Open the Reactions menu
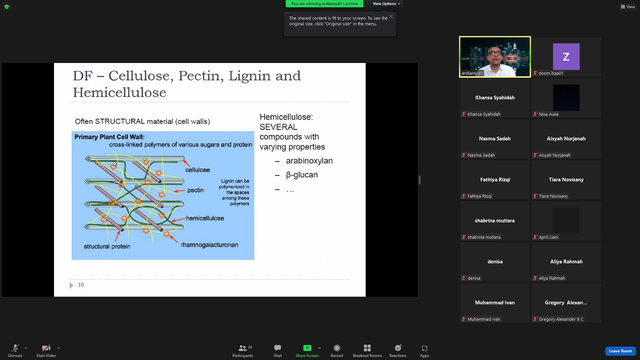This screenshot has width=640, height=360. pos(398,350)
